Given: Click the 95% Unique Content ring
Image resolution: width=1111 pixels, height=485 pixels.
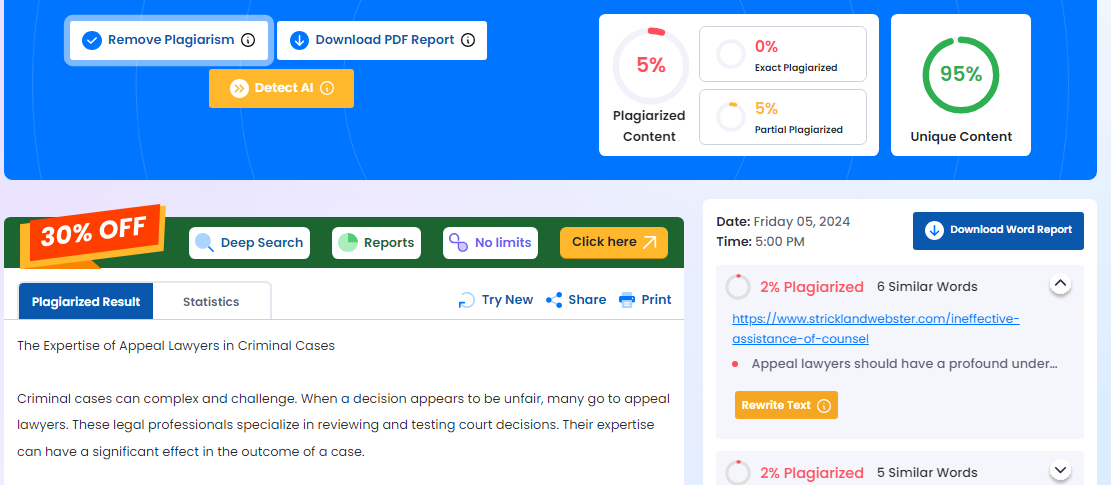Looking at the screenshot, I should (961, 75).
